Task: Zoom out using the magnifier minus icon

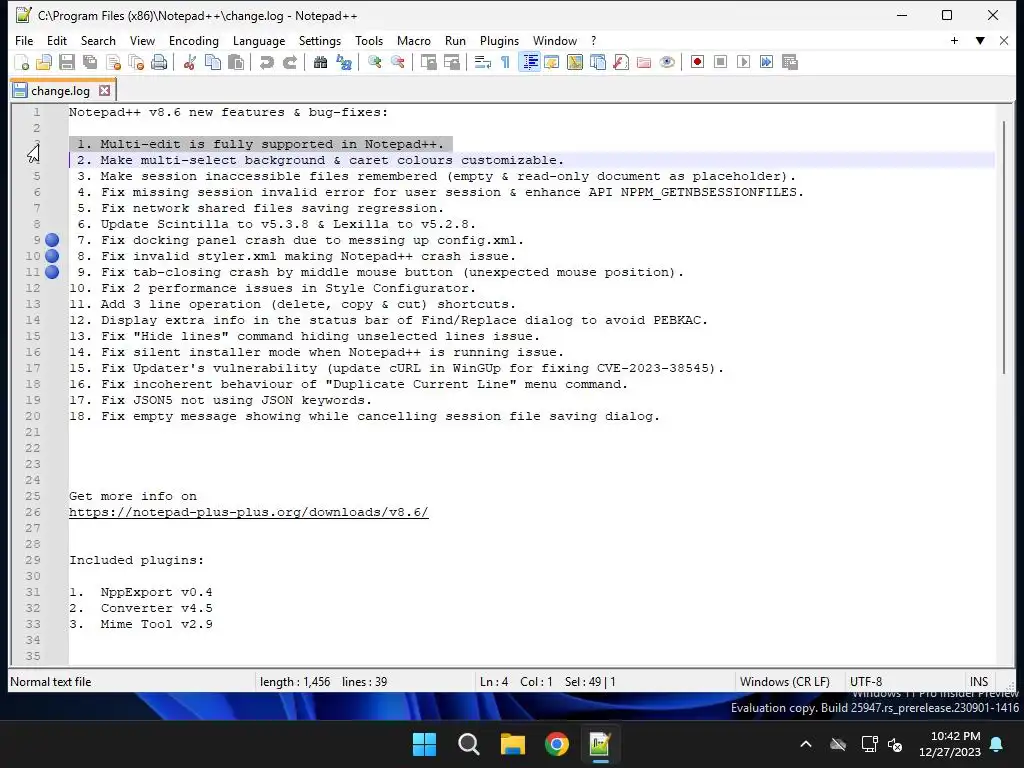Action: click(398, 63)
